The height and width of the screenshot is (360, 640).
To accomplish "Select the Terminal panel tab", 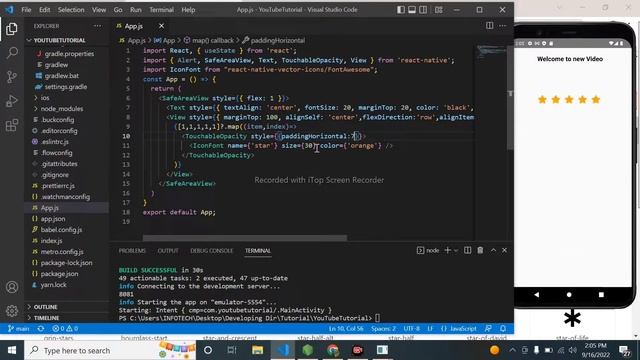I will [x=258, y=251].
